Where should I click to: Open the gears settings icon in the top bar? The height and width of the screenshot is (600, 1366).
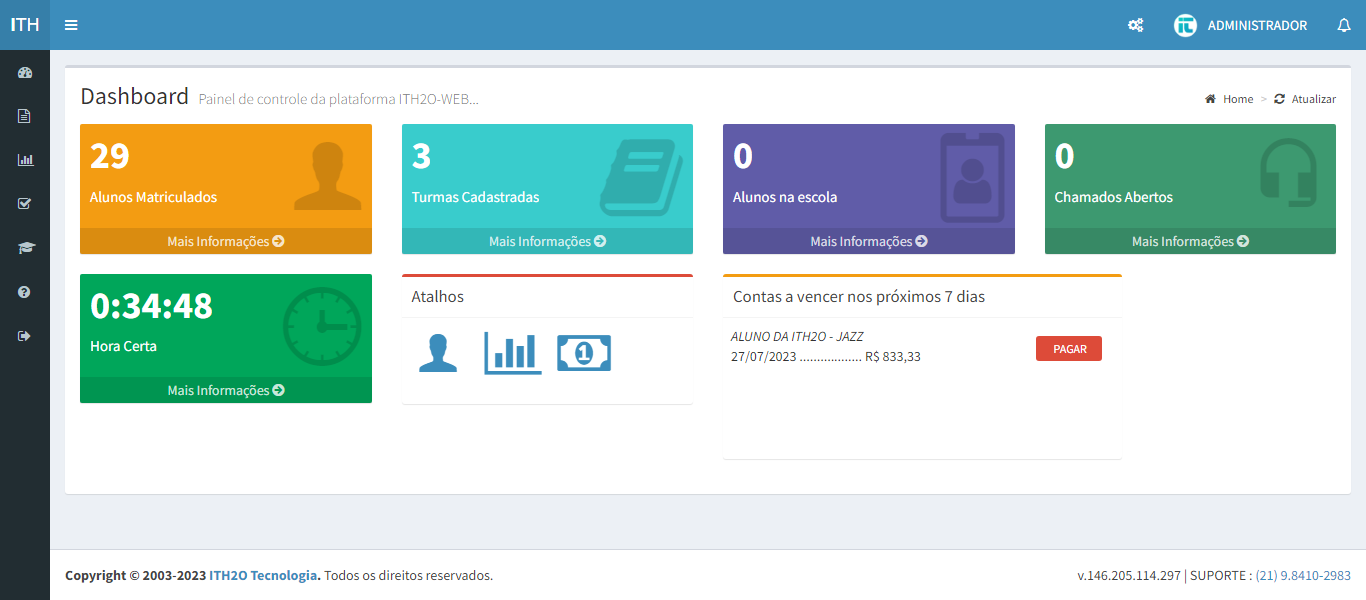[1135, 25]
